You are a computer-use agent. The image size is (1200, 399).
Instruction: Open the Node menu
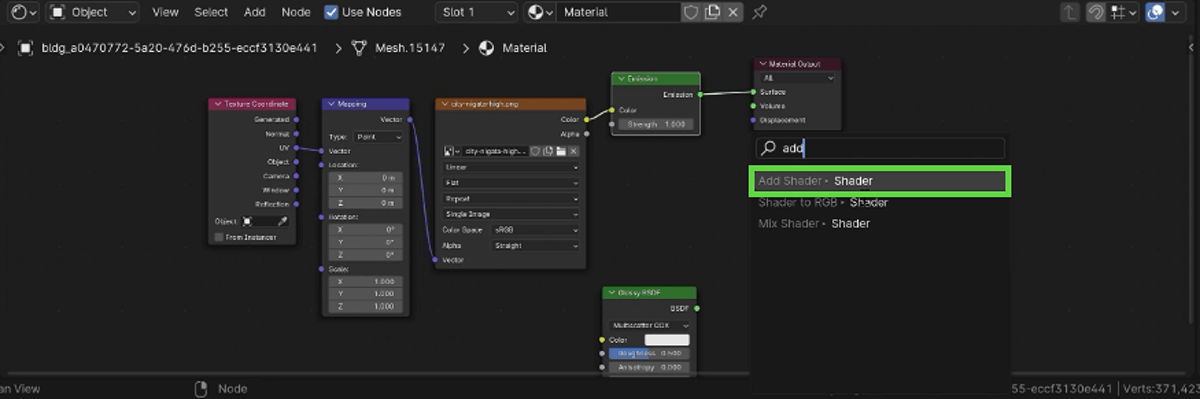point(296,12)
